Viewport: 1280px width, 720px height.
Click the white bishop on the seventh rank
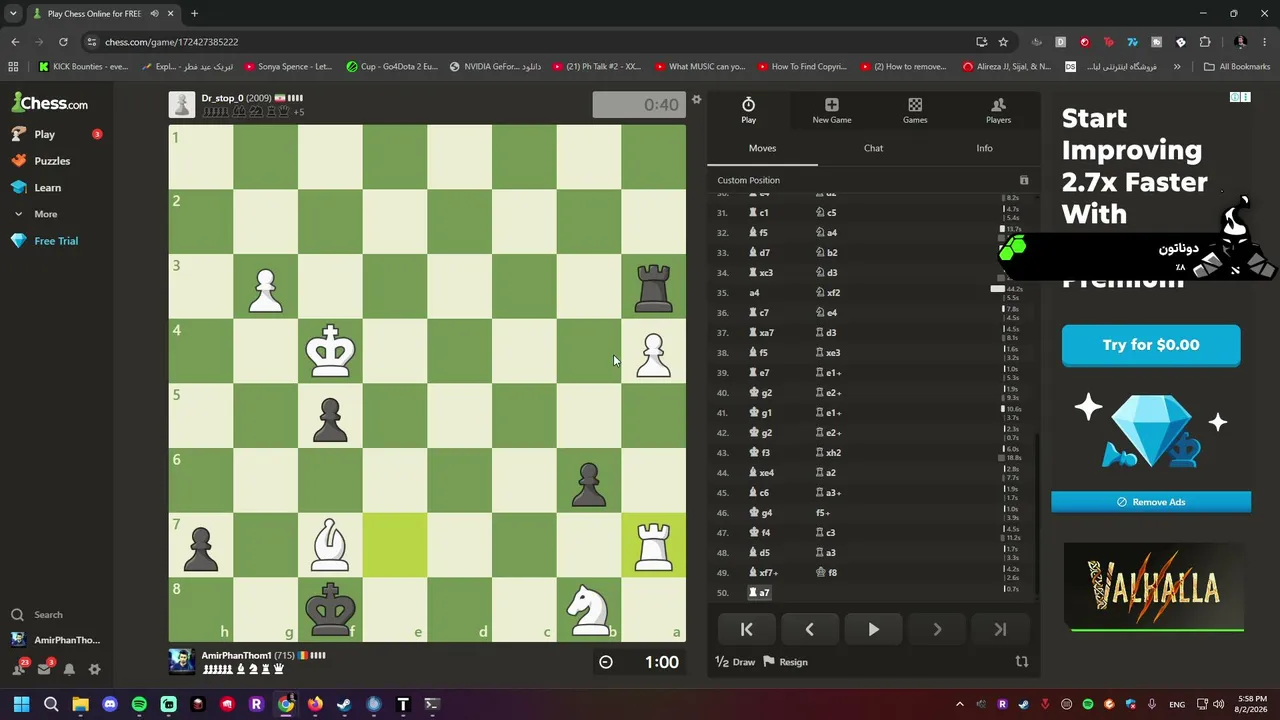(330, 545)
